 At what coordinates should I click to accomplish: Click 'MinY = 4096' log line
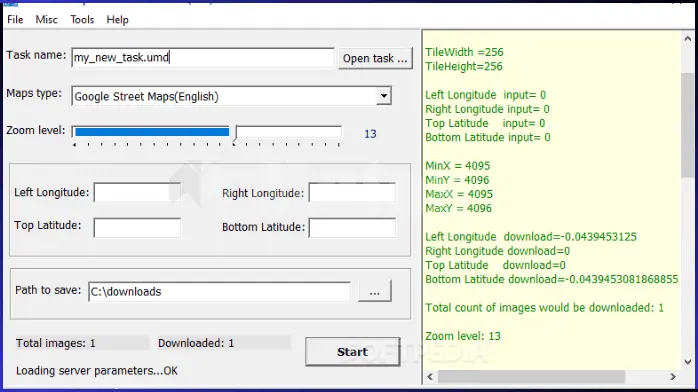click(x=457, y=180)
